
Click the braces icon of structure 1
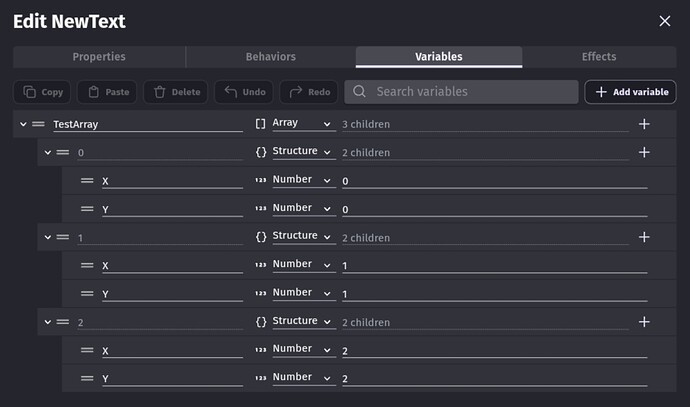point(261,237)
